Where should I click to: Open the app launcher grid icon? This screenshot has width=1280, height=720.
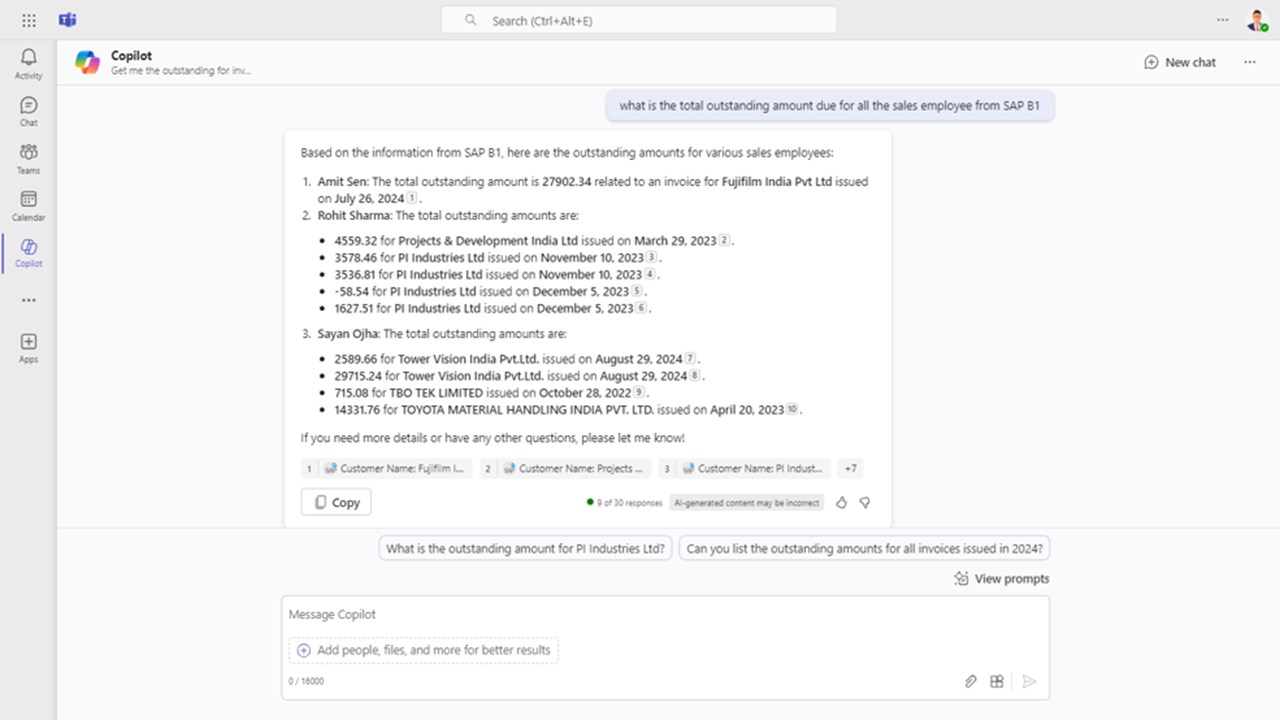tap(28, 20)
